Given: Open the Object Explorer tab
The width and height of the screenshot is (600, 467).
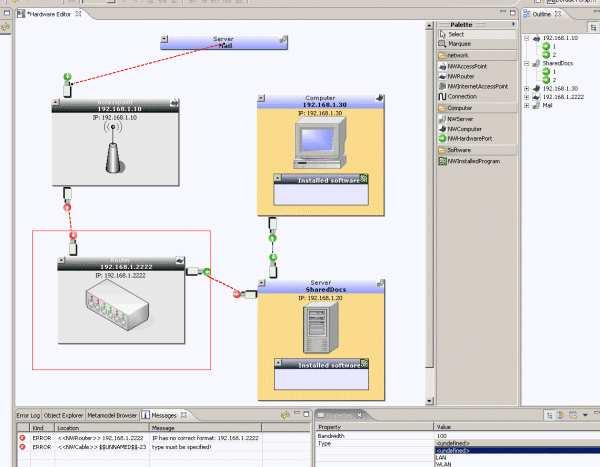Looking at the screenshot, I should (x=63, y=415).
